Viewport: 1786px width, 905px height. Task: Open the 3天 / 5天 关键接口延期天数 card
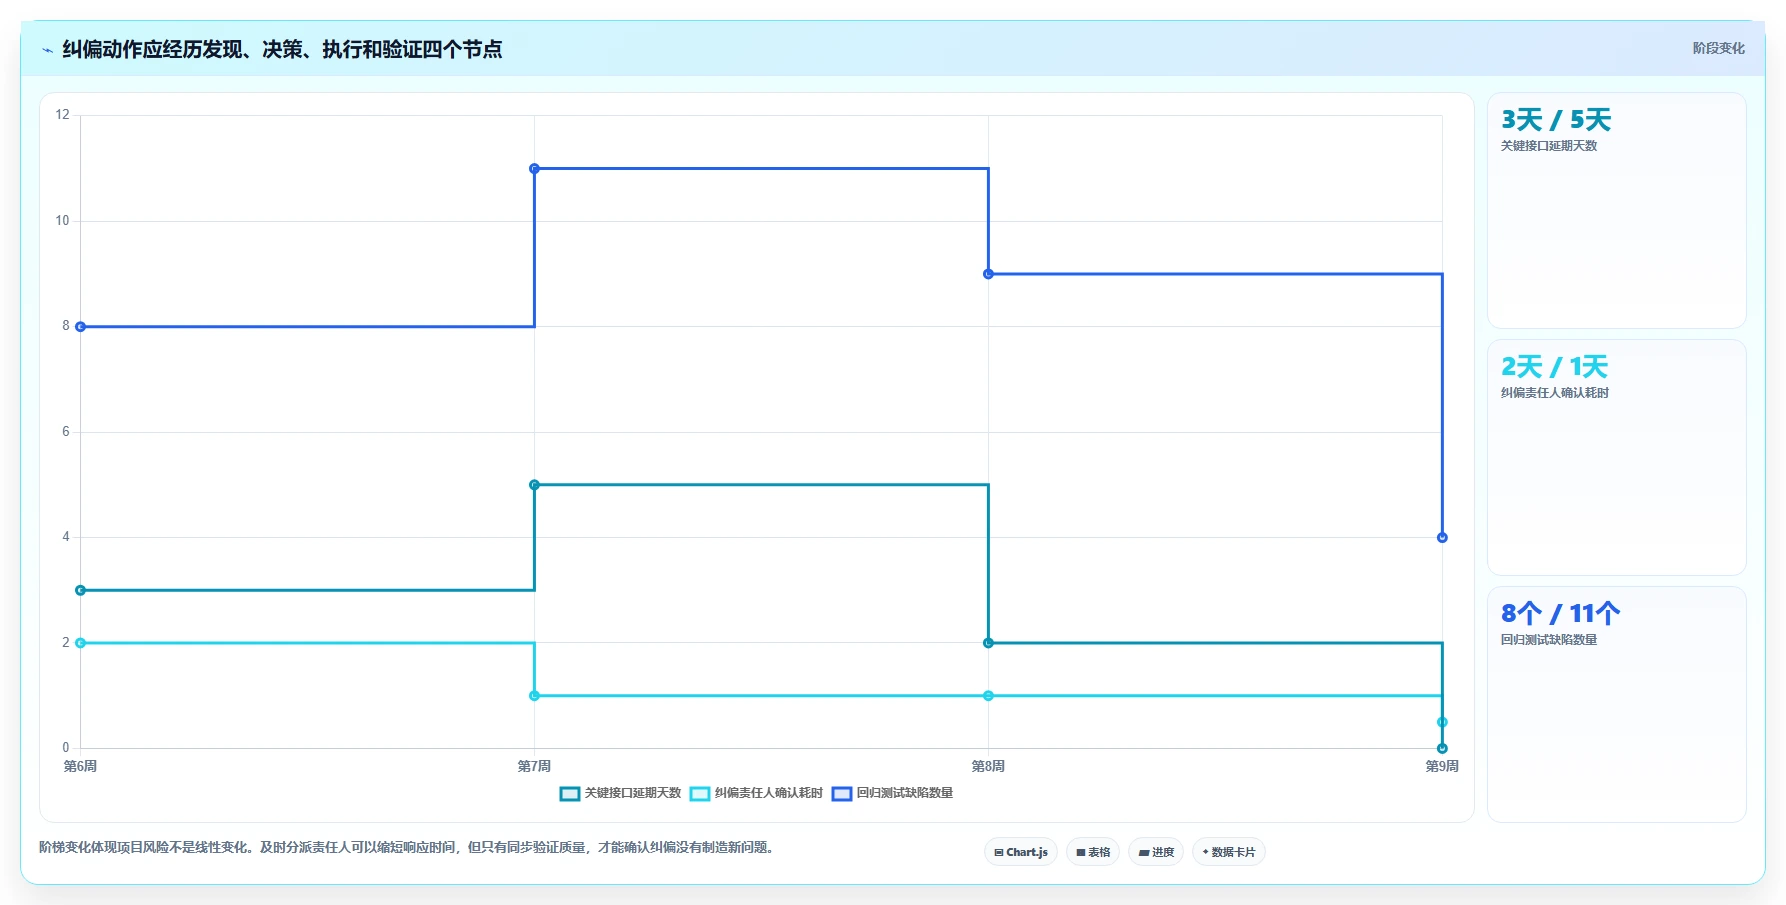[1617, 211]
